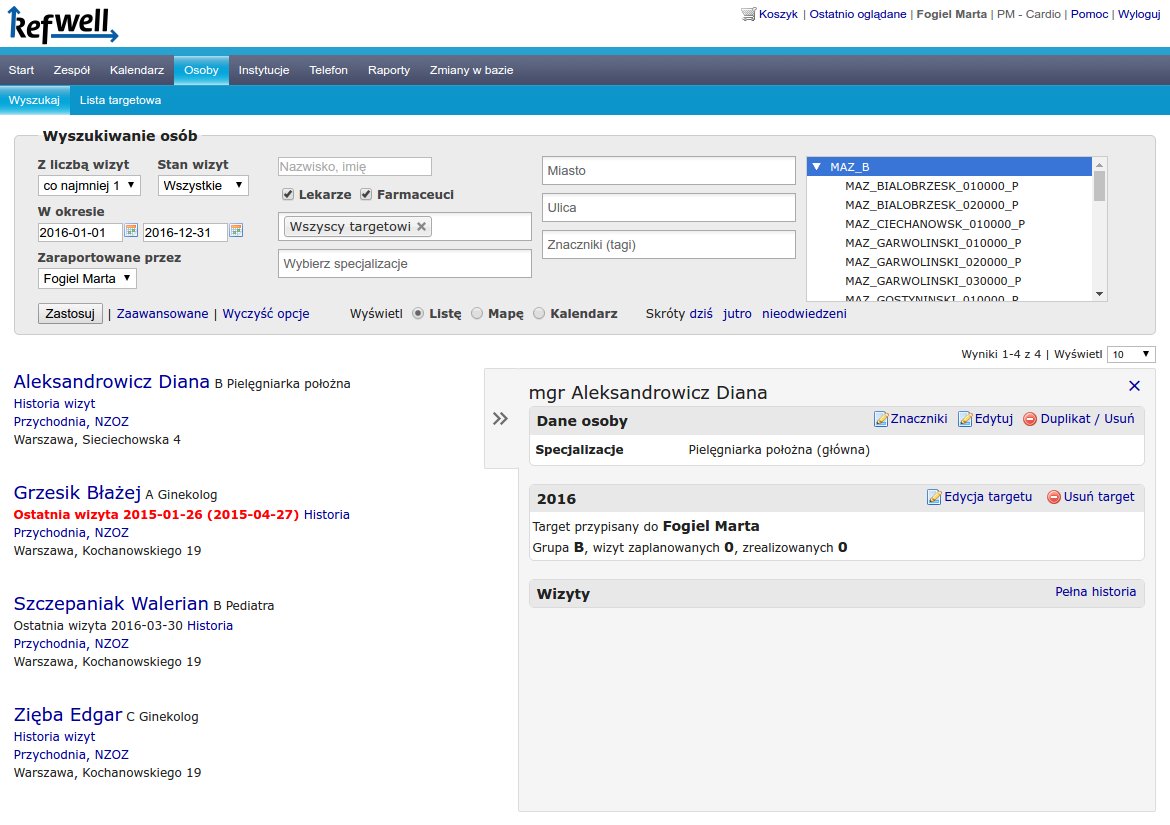Open start date calendar picker icon
This screenshot has height=825, width=1170.
pyautogui.click(x=131, y=230)
